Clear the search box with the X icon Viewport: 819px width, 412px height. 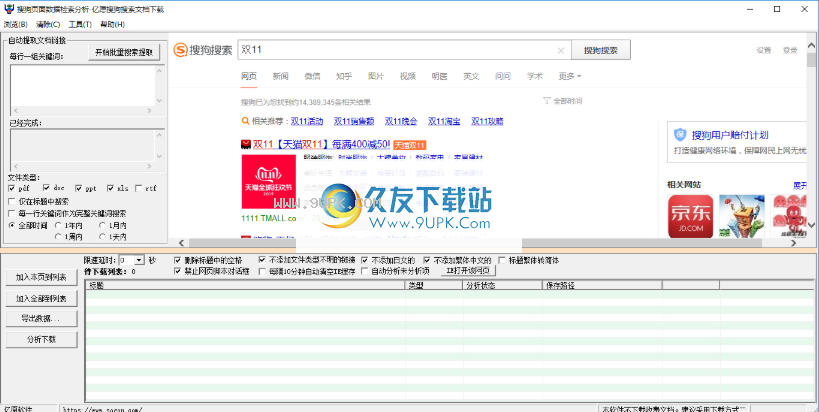click(x=560, y=51)
